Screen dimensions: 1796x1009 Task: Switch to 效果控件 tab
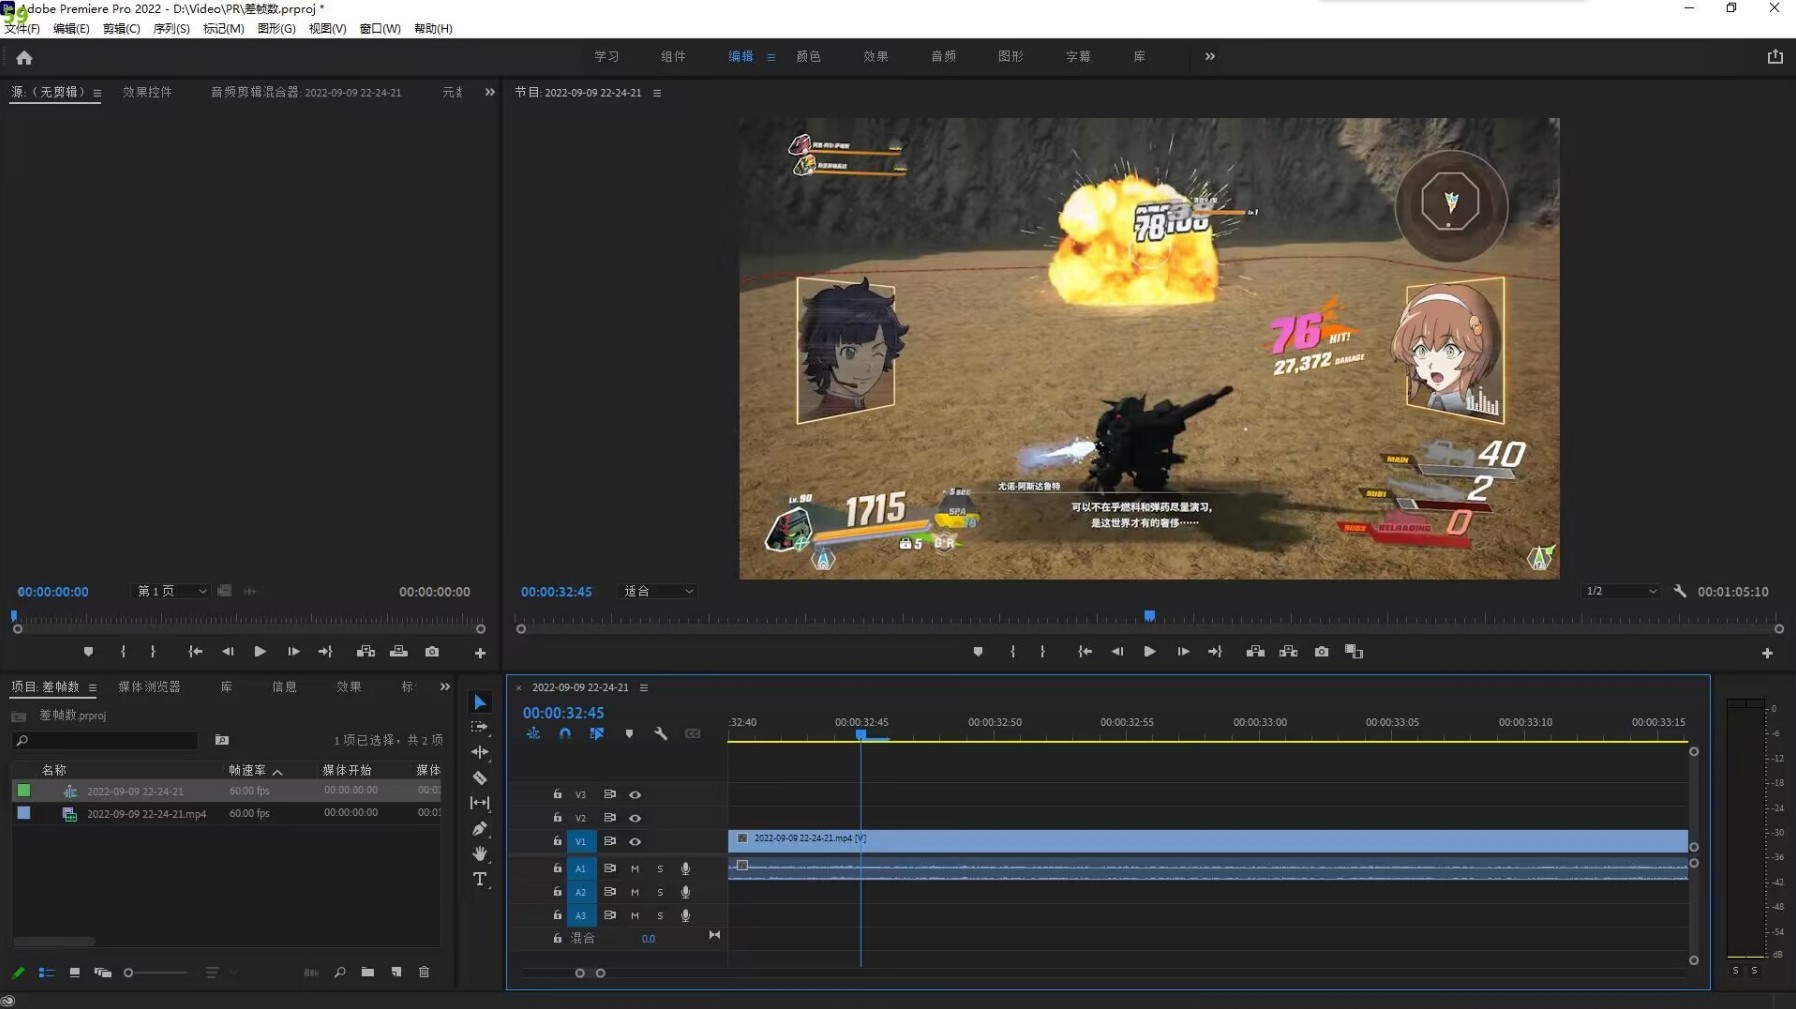click(x=147, y=92)
